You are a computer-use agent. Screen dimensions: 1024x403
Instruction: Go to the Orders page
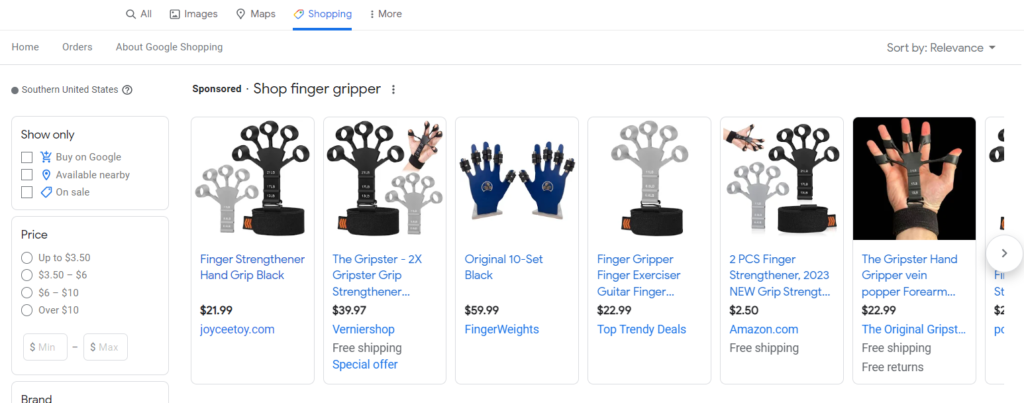tap(77, 47)
